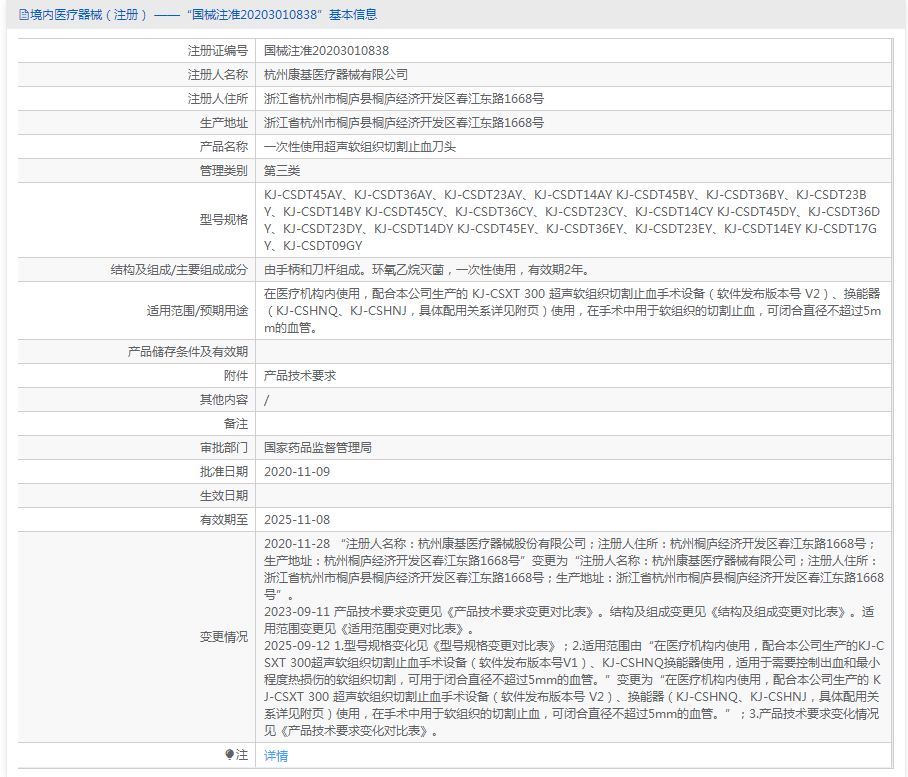Image resolution: width=908 pixels, height=777 pixels.
Task: Select text 由手柄和刀杆组成。环氧乙烷灭菌
Action: click(x=354, y=270)
